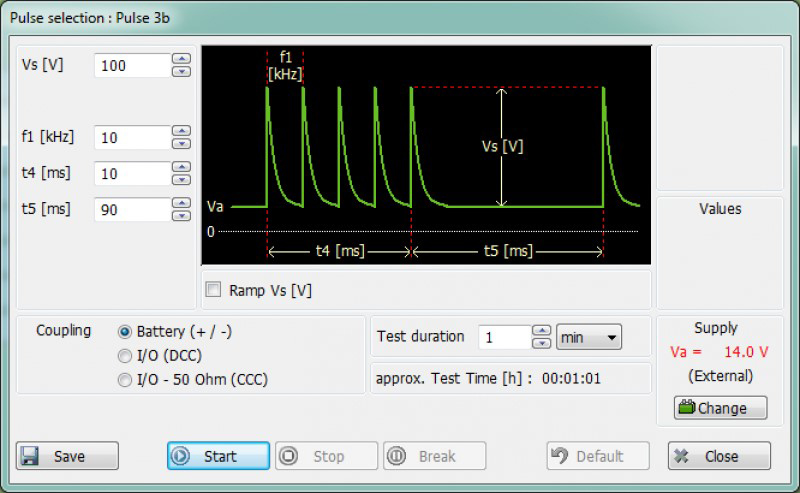Image resolution: width=800 pixels, height=493 pixels.
Task: Decrease Vs [V] with down arrow
Action: click(x=182, y=71)
